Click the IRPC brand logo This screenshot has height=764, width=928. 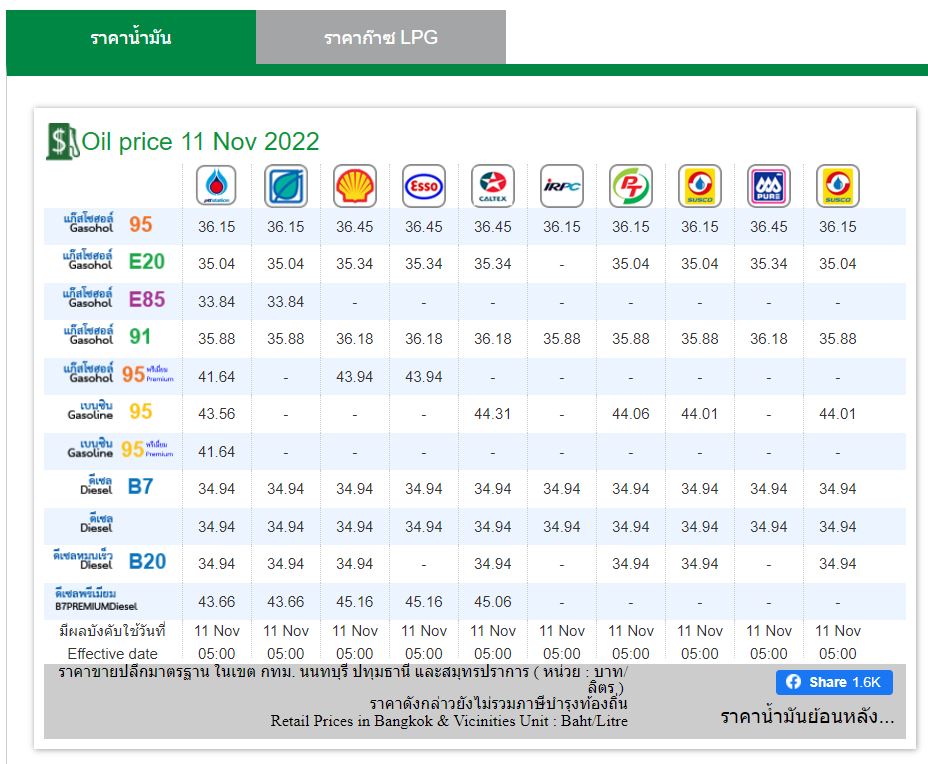click(x=562, y=186)
